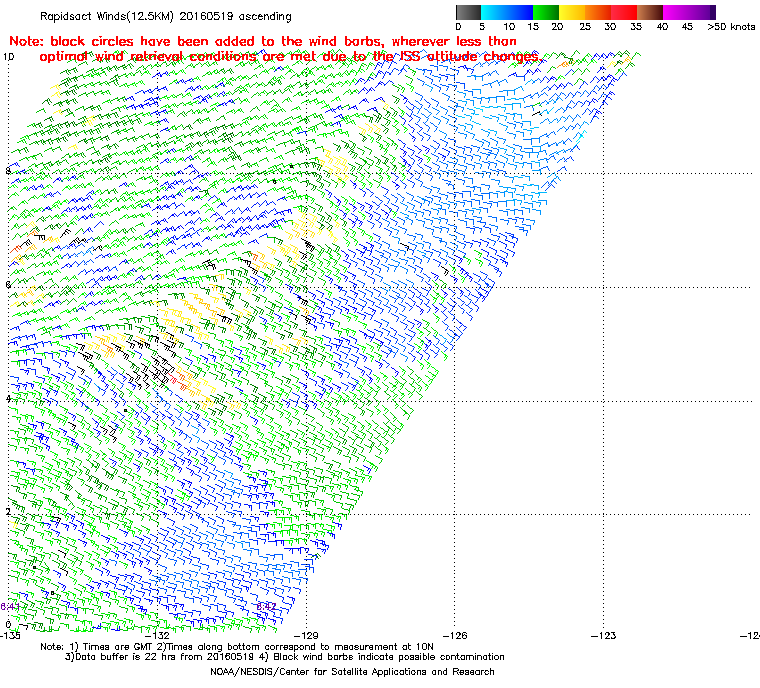Viewport: 760px width, 688px height.
Task: Click the legend label '>50 knots'
Action: 731,27
